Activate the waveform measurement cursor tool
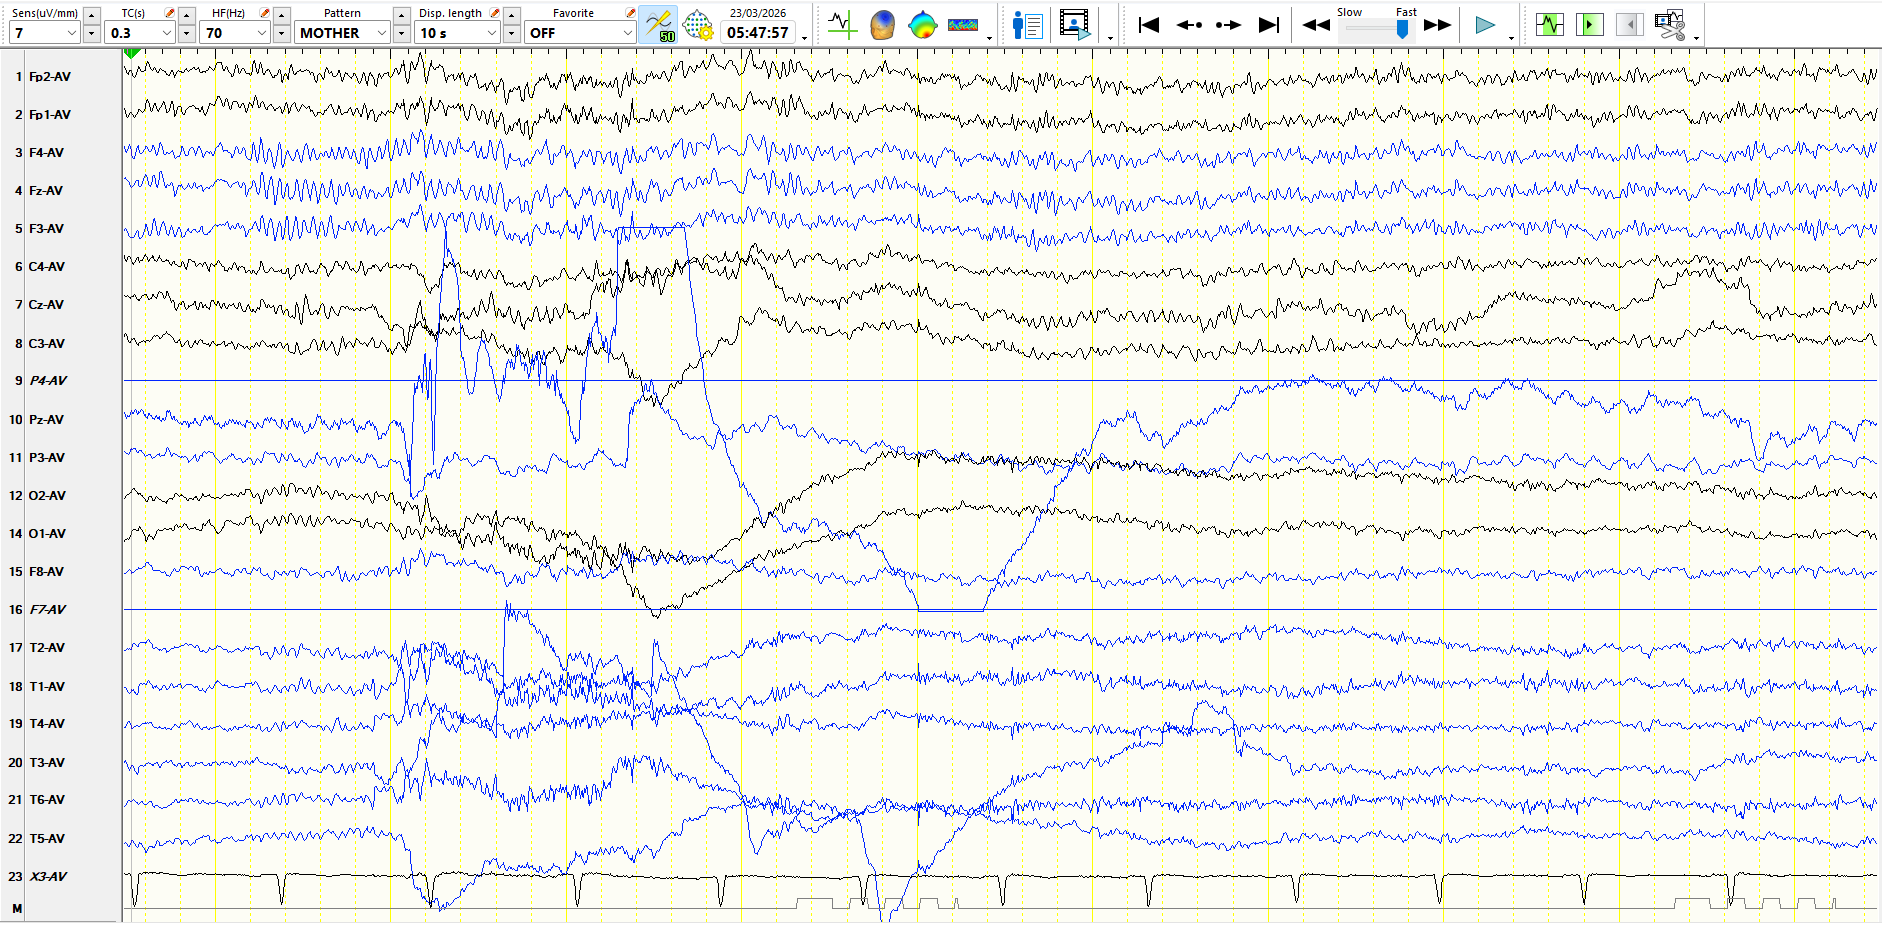This screenshot has height=926, width=1882. click(x=842, y=24)
